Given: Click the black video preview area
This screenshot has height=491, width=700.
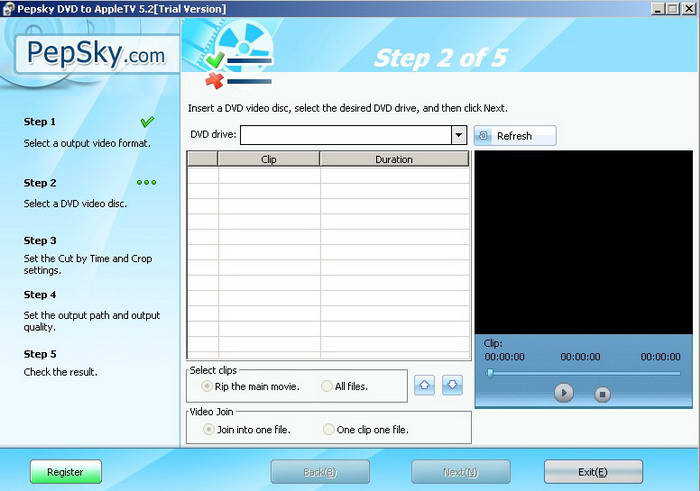Looking at the screenshot, I should [x=583, y=242].
